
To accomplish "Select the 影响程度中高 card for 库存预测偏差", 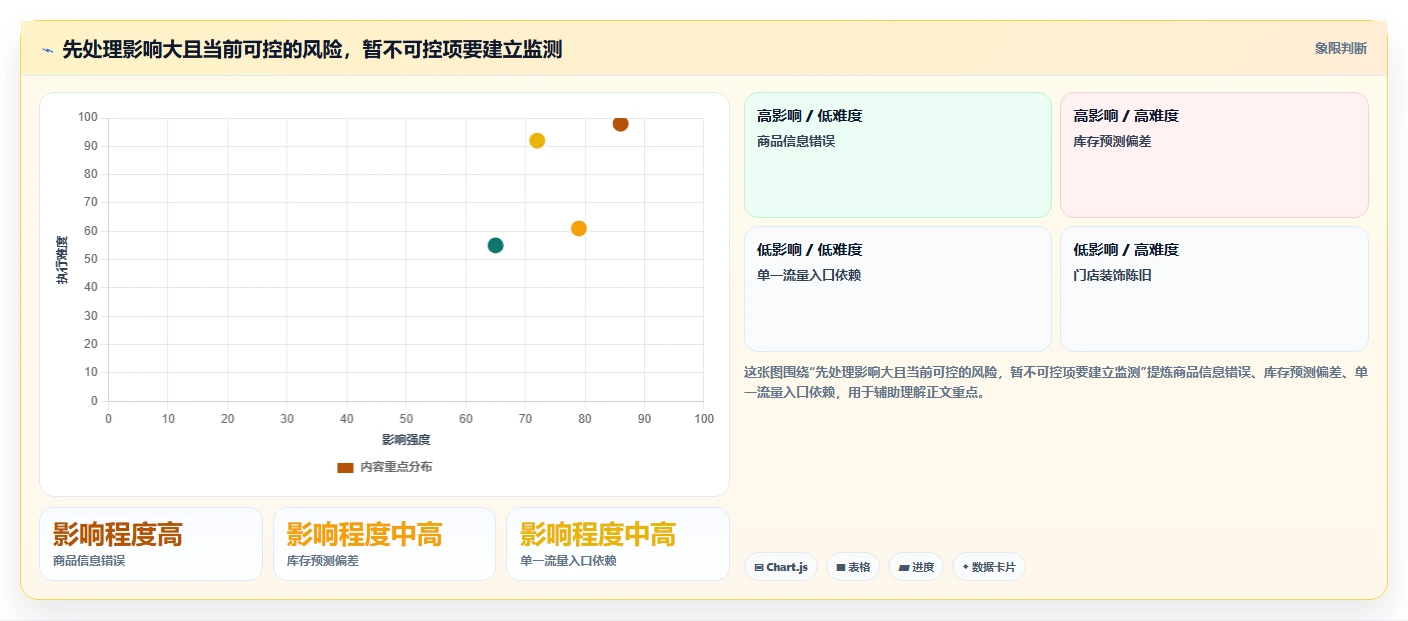I will point(384,544).
